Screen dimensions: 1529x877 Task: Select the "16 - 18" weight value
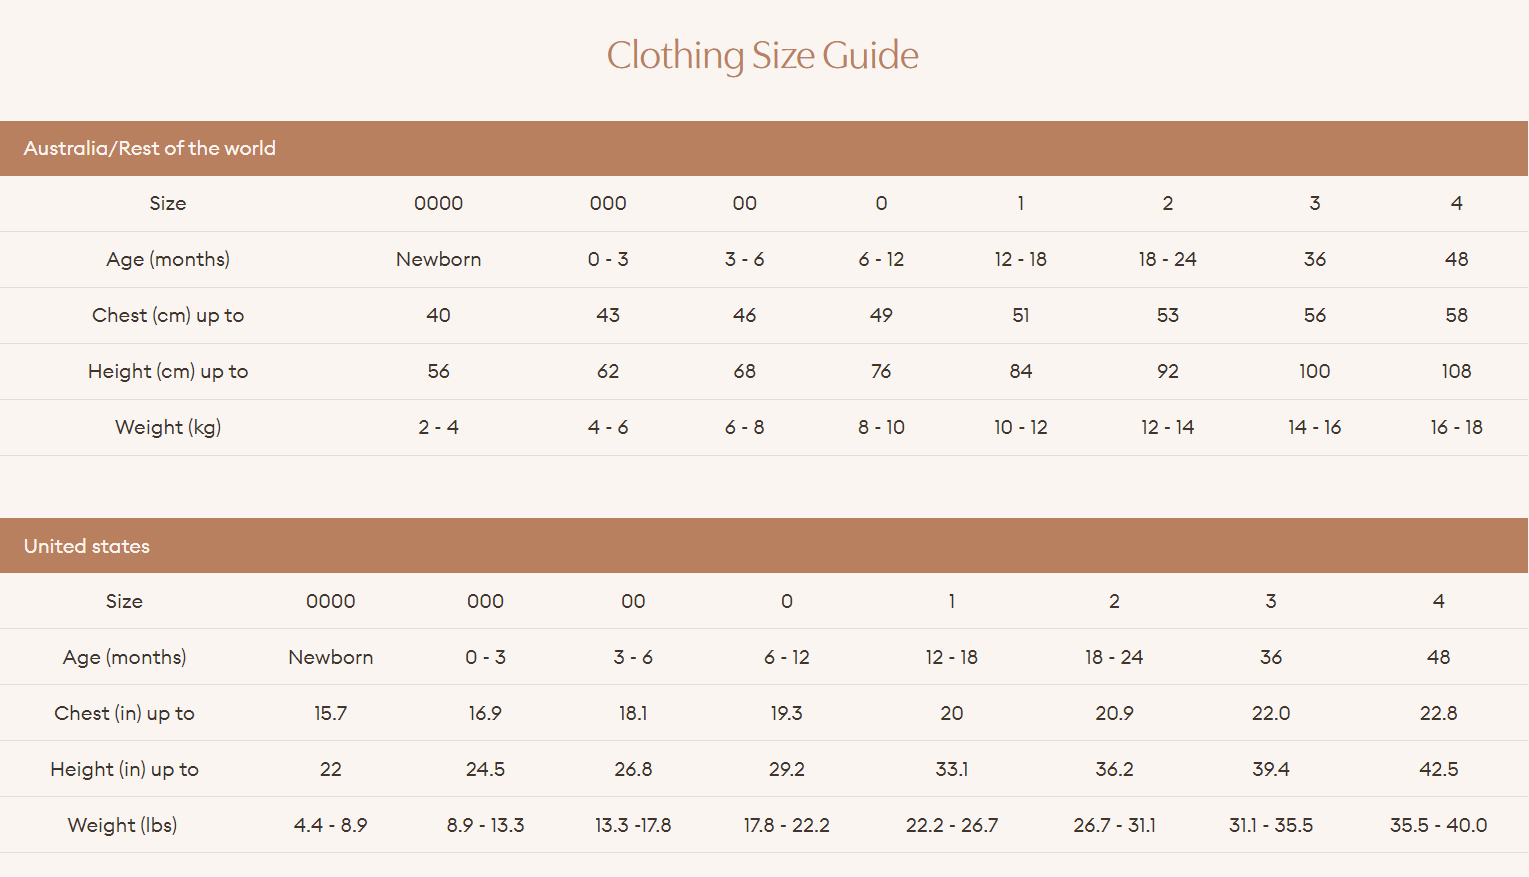tap(1456, 427)
